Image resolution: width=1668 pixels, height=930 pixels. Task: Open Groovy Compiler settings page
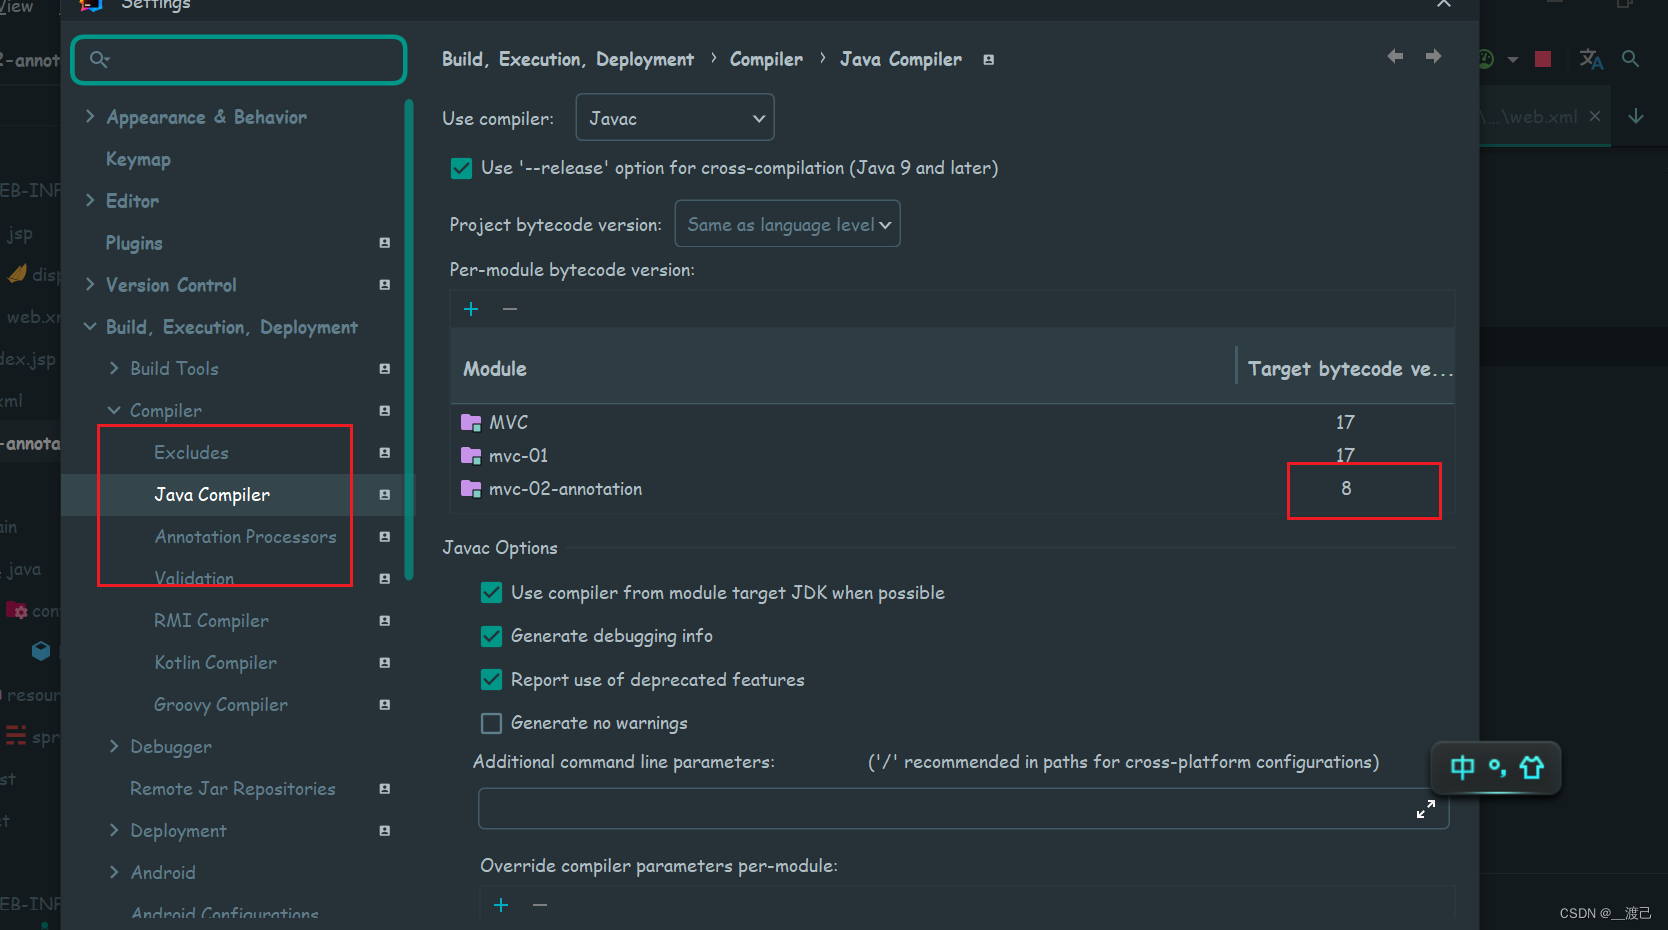pyautogui.click(x=220, y=705)
